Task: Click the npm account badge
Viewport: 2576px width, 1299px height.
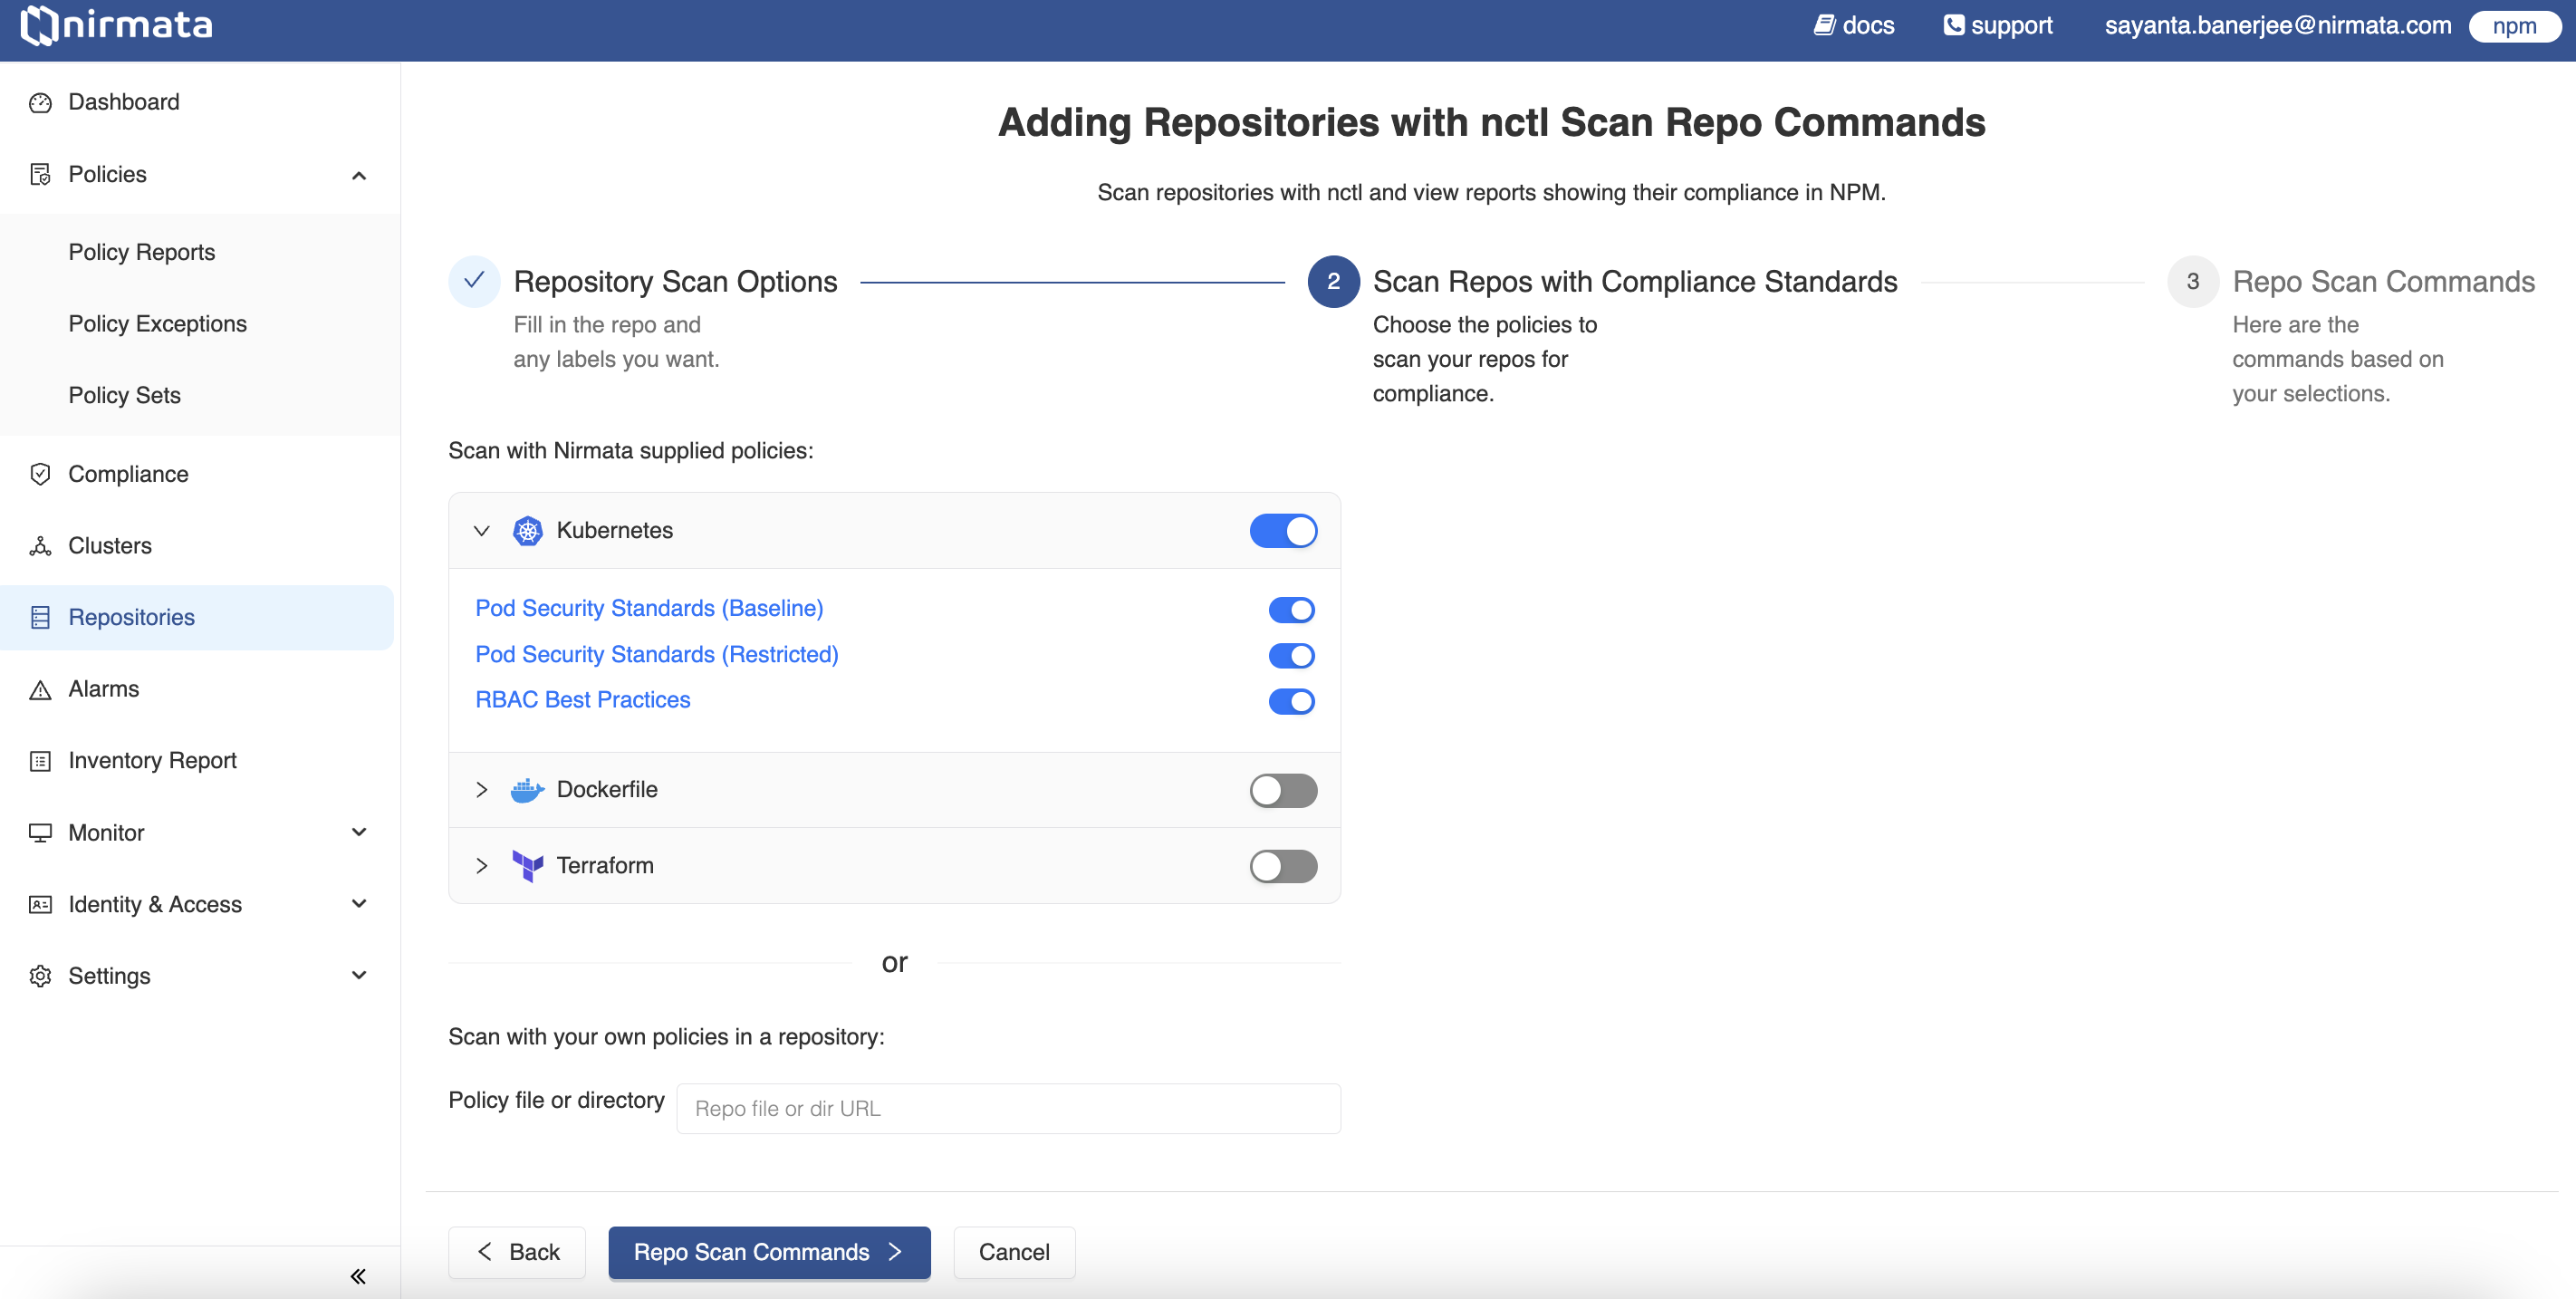Action: click(x=2514, y=26)
